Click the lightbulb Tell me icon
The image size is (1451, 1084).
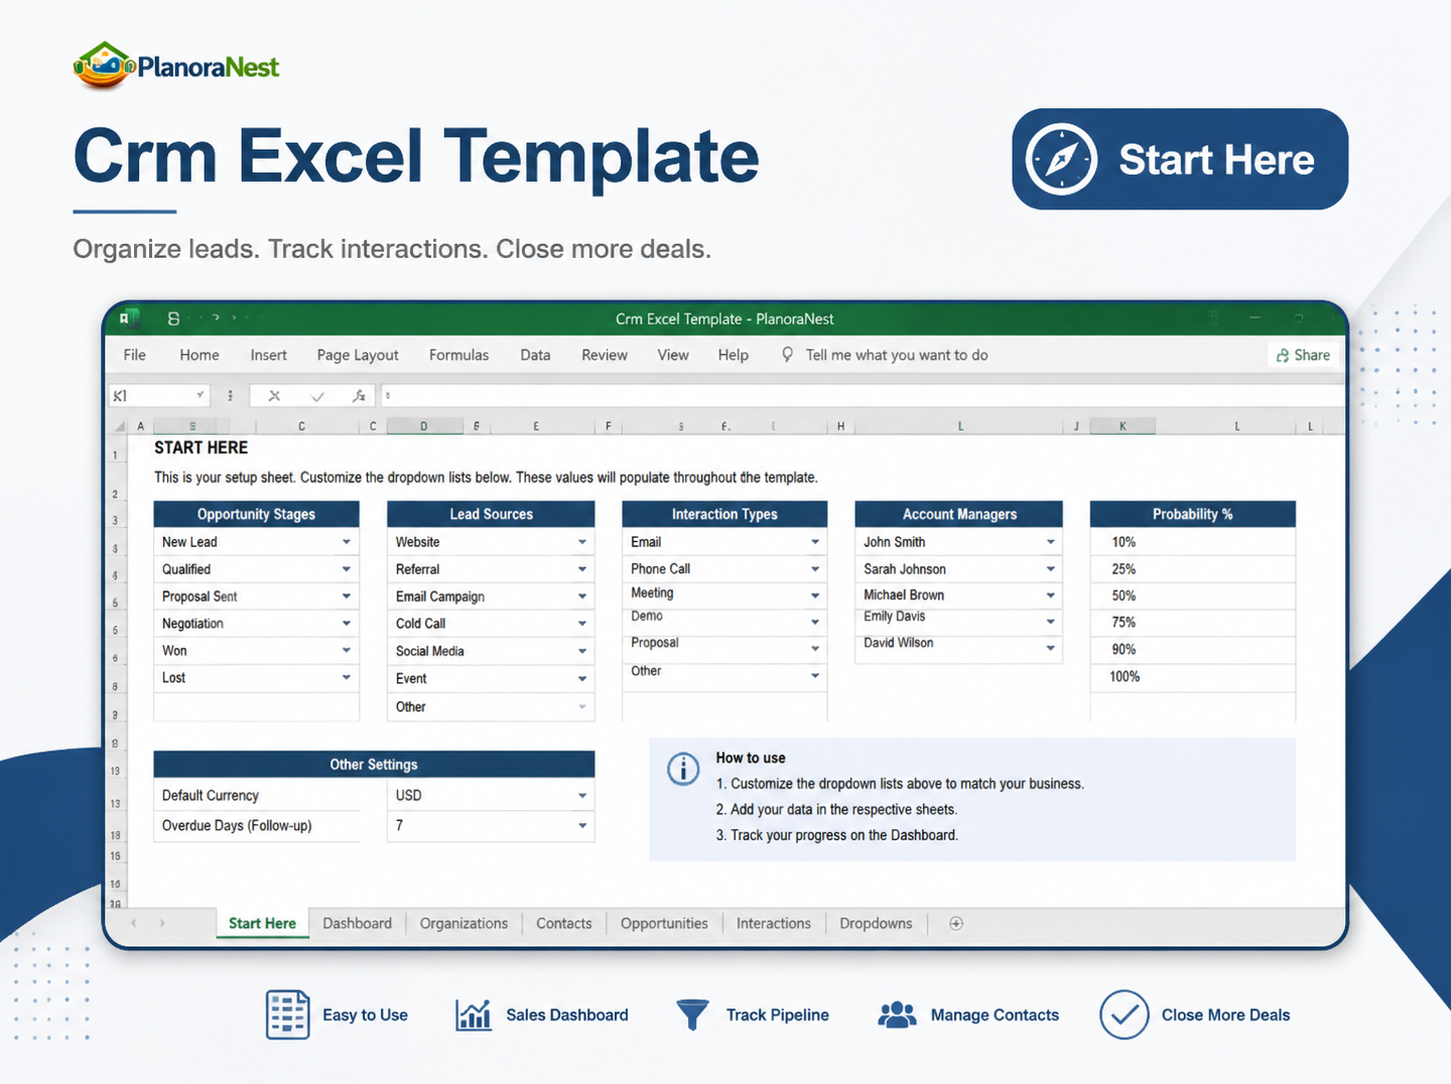click(x=788, y=355)
